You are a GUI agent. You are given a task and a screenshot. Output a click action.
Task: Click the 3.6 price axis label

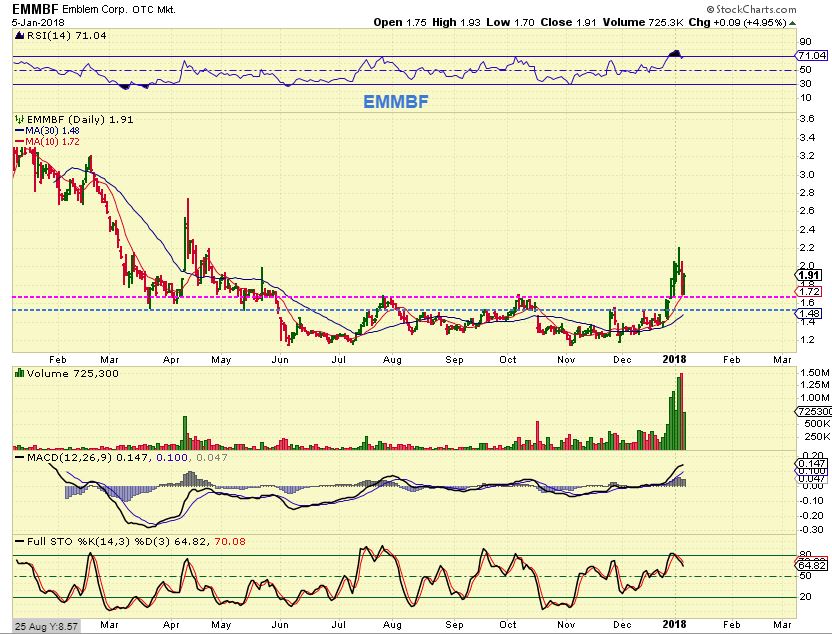807,118
